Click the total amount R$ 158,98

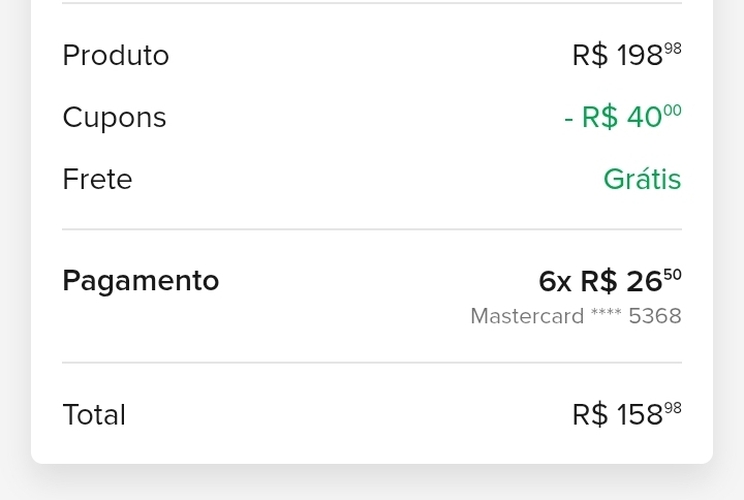626,414
